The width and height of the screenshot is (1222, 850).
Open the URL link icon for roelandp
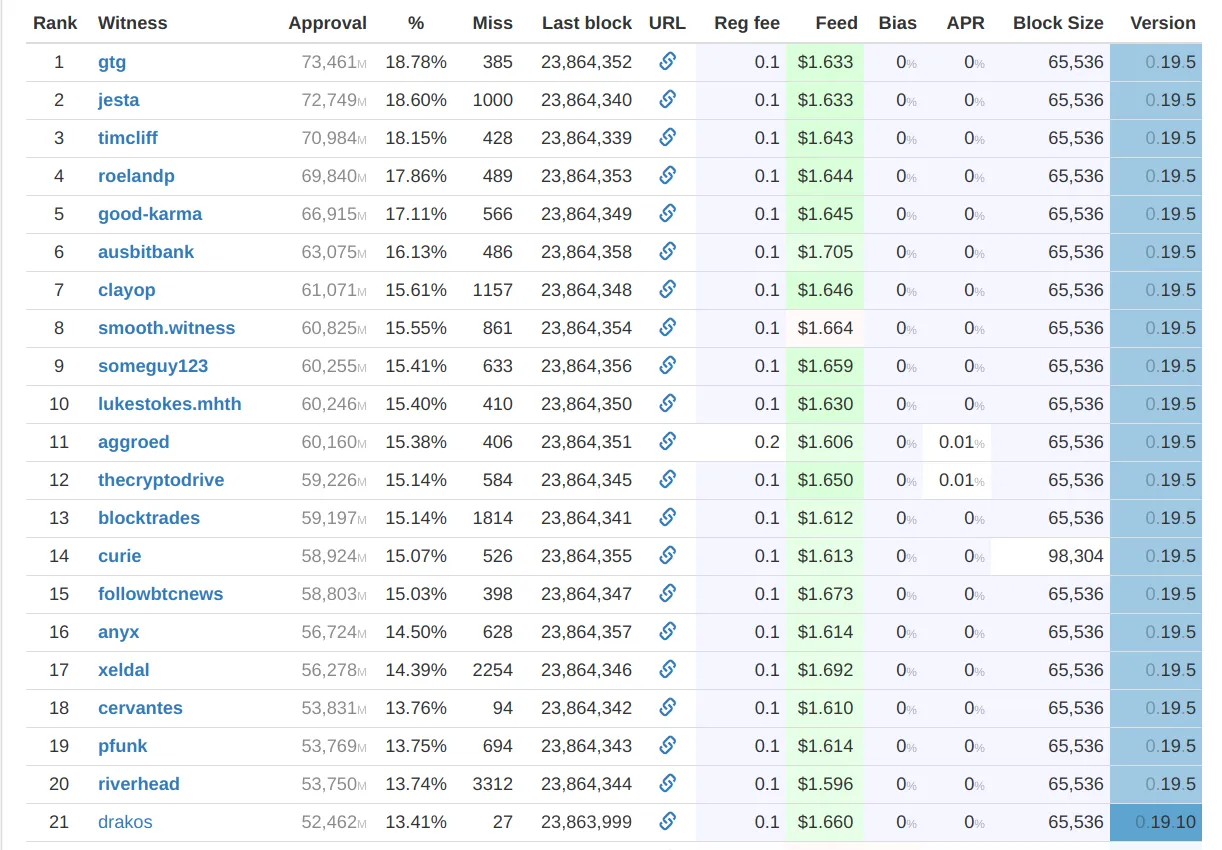668,175
